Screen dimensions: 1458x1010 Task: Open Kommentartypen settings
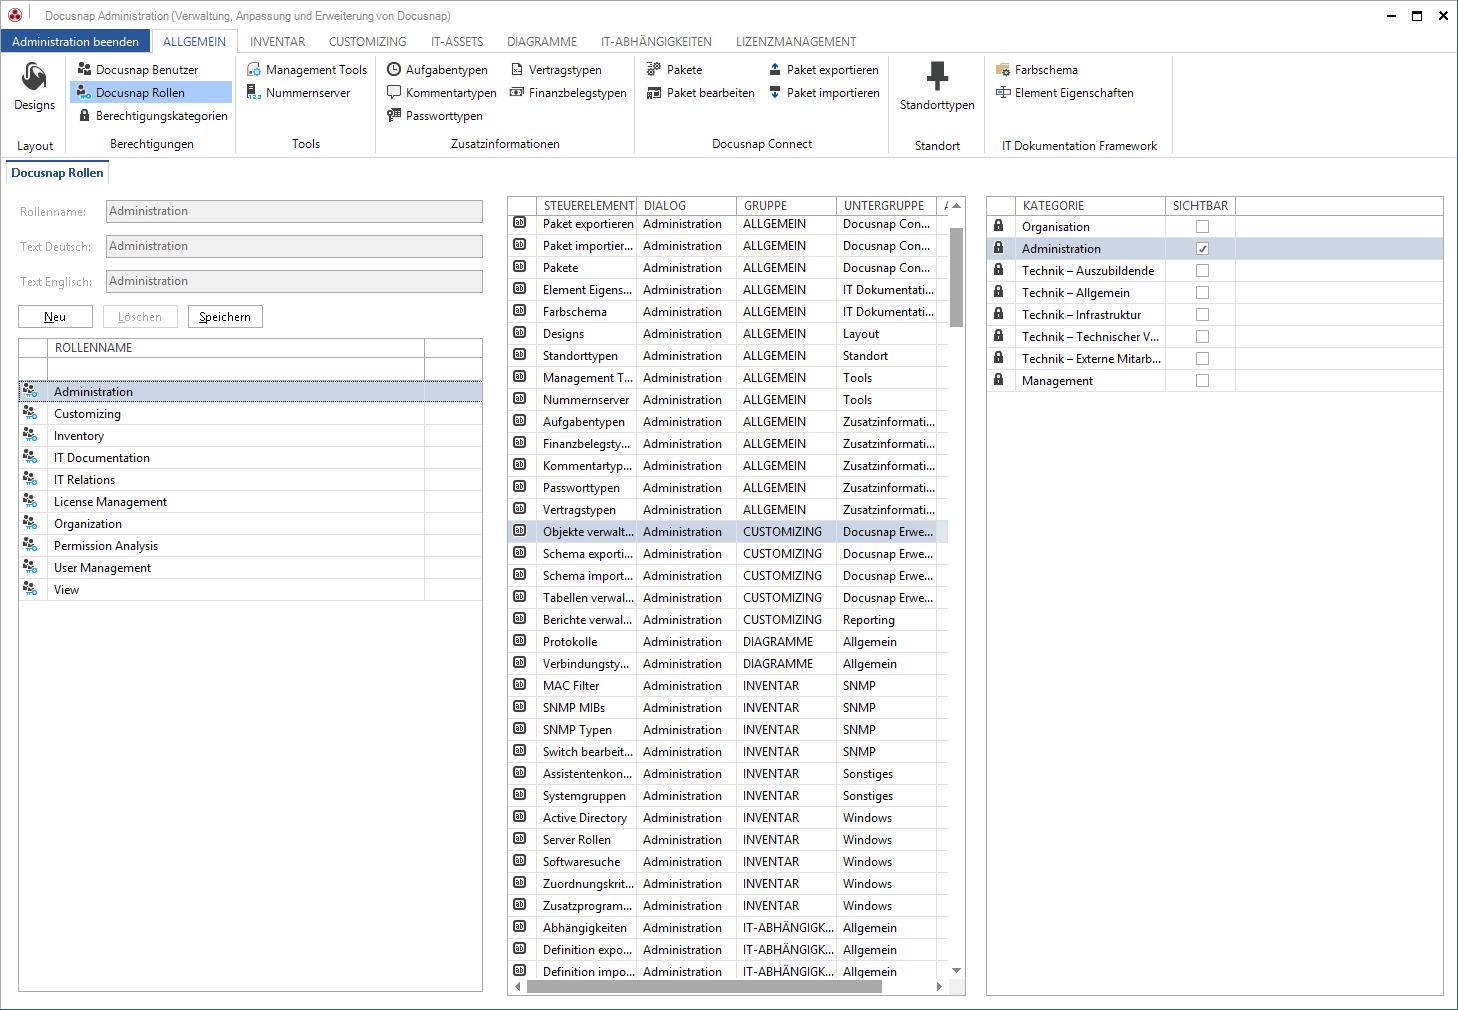click(441, 93)
